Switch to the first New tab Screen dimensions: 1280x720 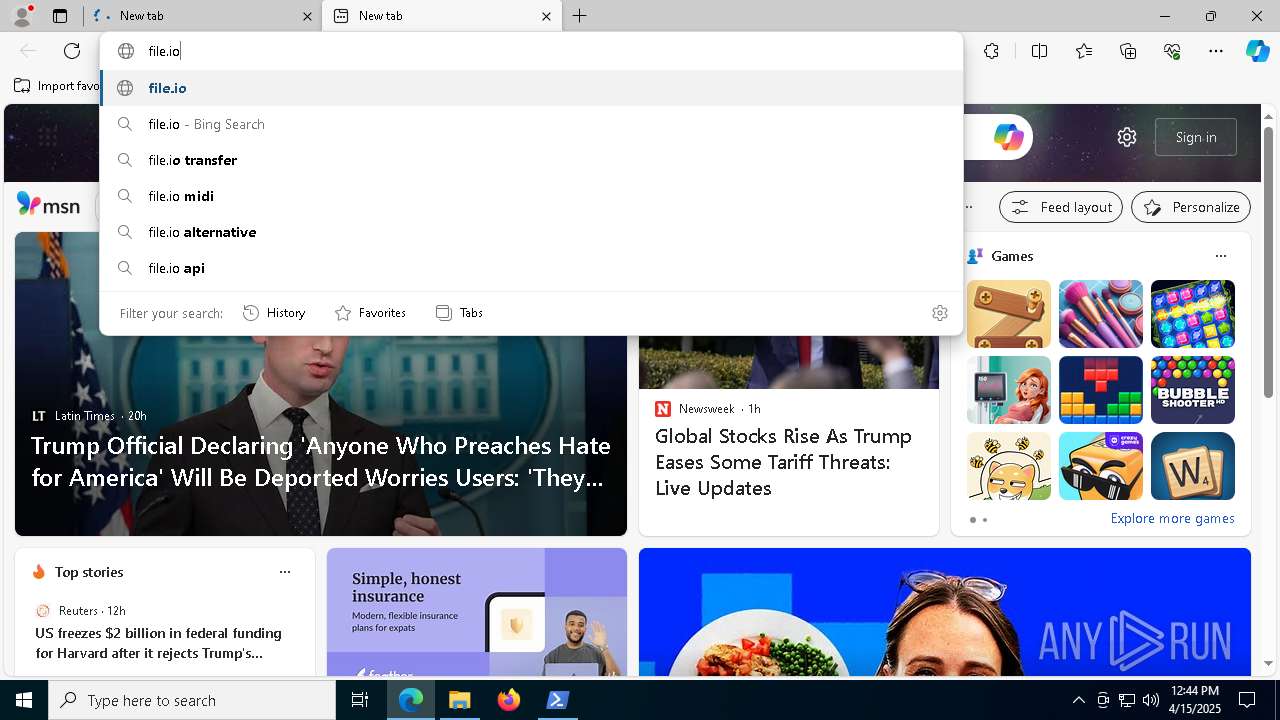click(202, 16)
